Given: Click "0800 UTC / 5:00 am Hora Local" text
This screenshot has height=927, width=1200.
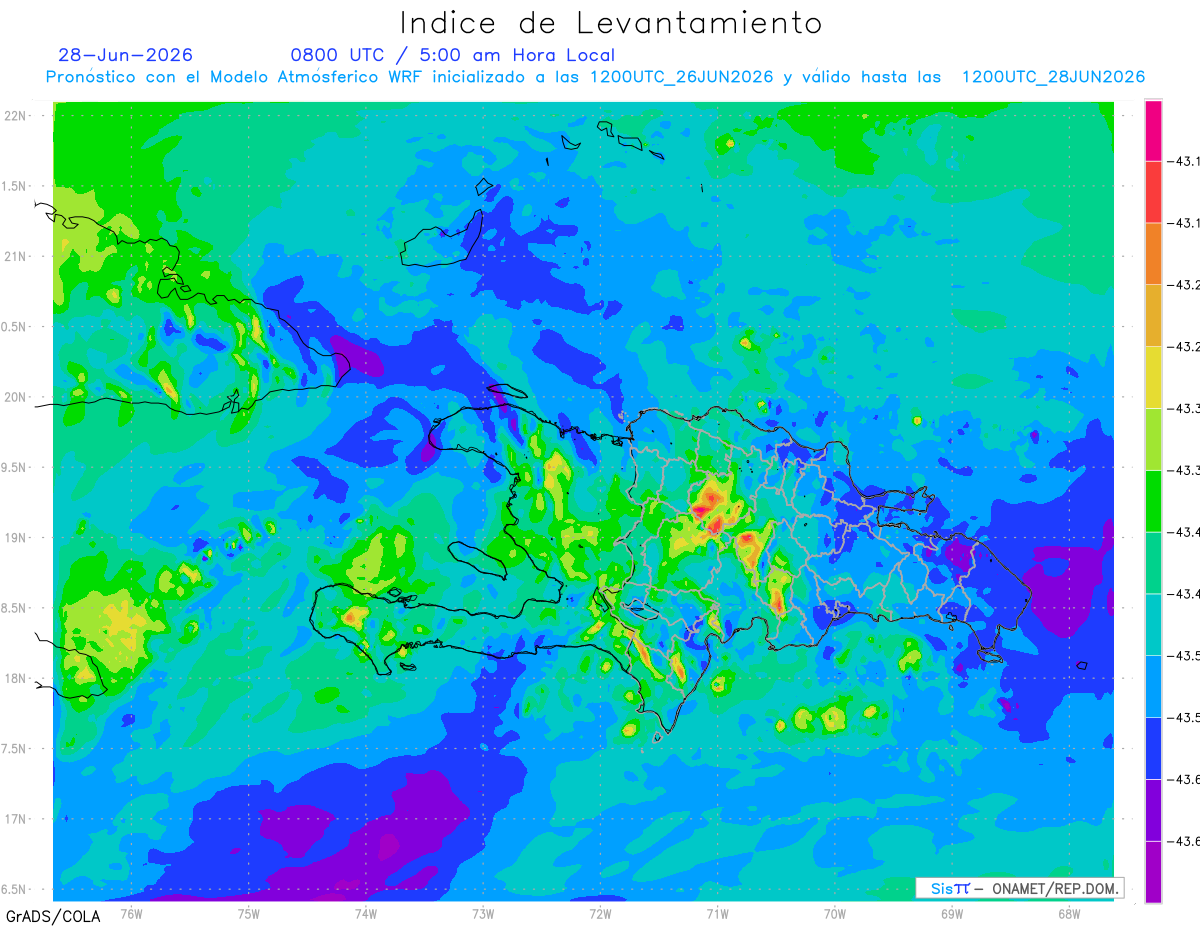Looking at the screenshot, I should (452, 55).
